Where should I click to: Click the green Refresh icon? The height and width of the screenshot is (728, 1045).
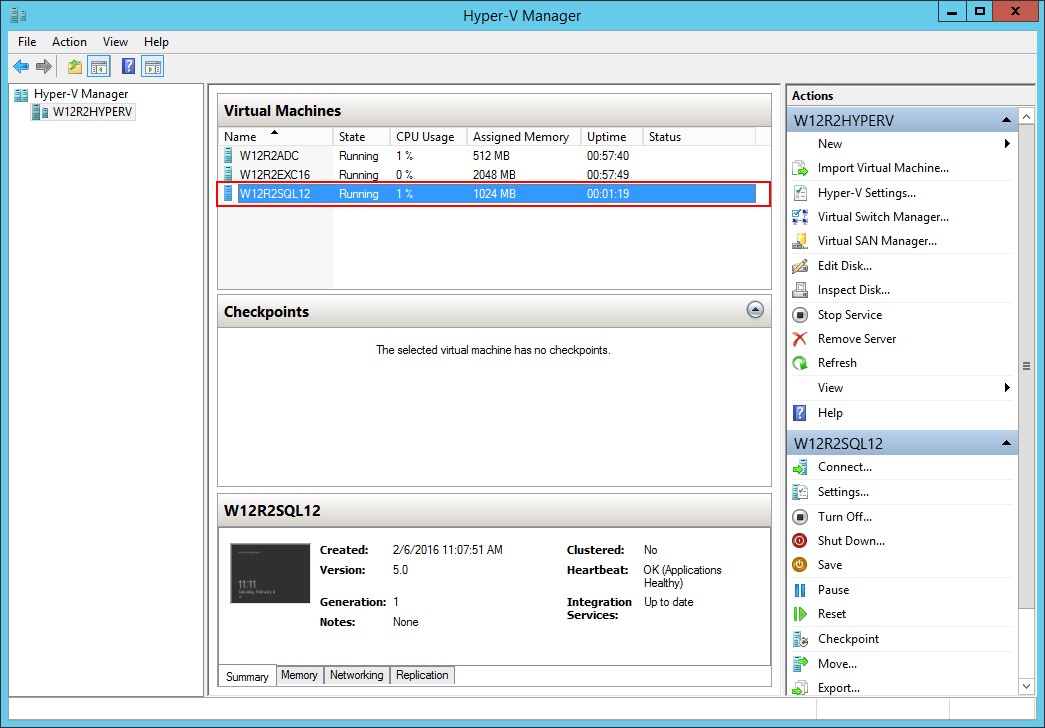pyautogui.click(x=800, y=363)
